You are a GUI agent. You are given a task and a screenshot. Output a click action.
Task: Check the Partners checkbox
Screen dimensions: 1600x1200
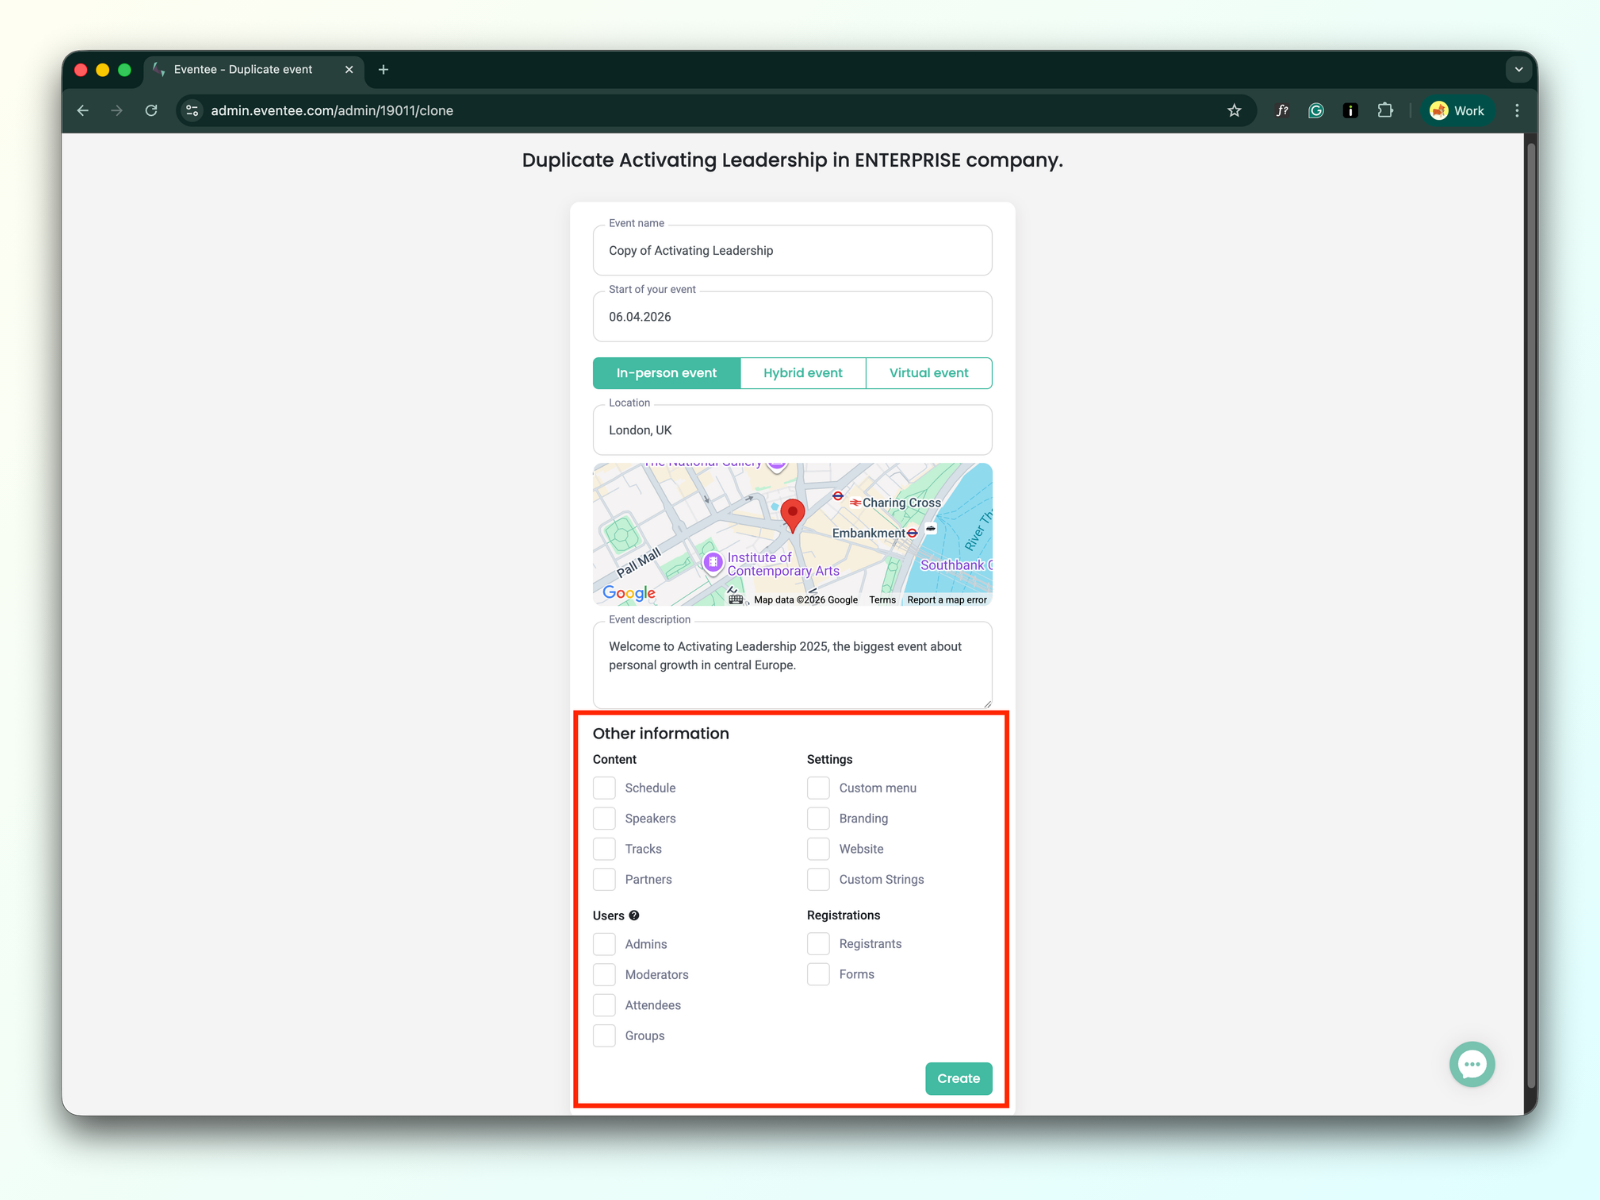[x=604, y=880]
